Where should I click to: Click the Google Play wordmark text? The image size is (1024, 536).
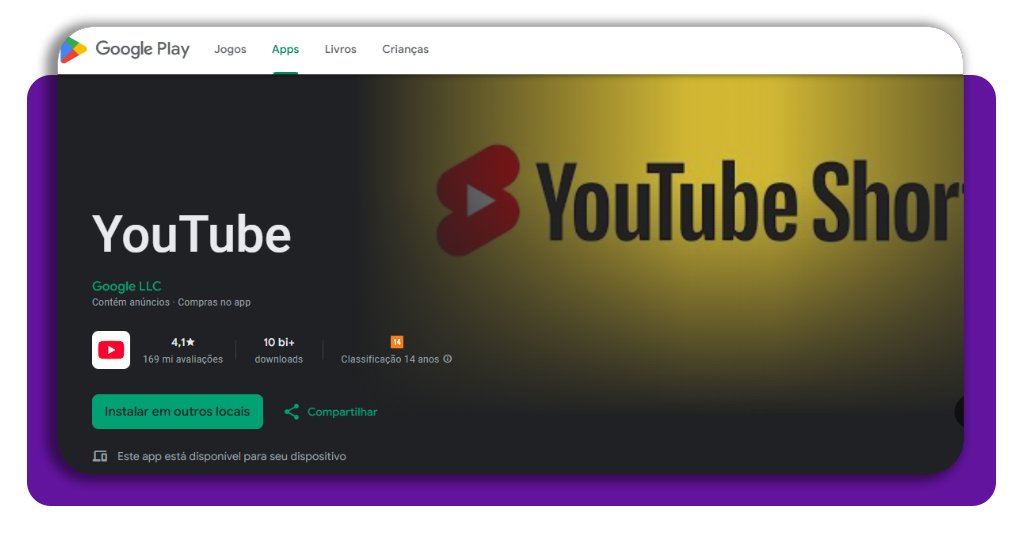coord(142,49)
